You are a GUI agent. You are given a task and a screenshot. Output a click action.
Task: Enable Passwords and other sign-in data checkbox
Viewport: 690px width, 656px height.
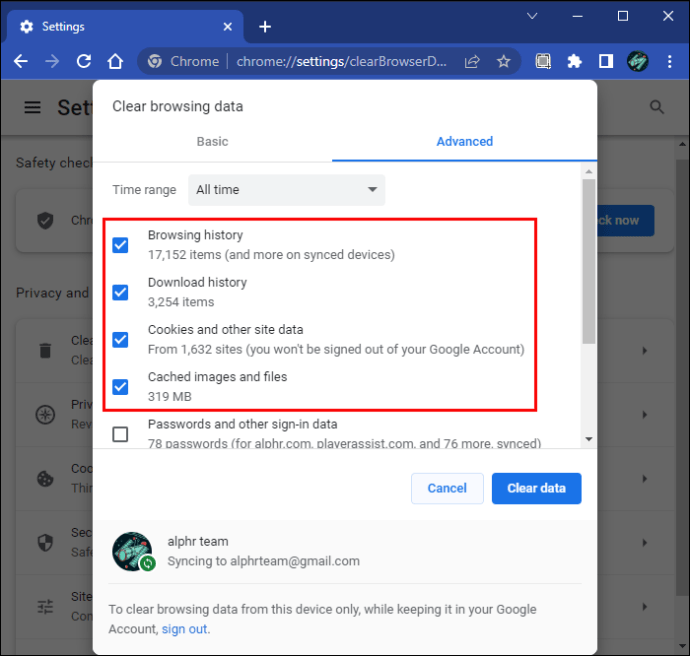(x=120, y=434)
